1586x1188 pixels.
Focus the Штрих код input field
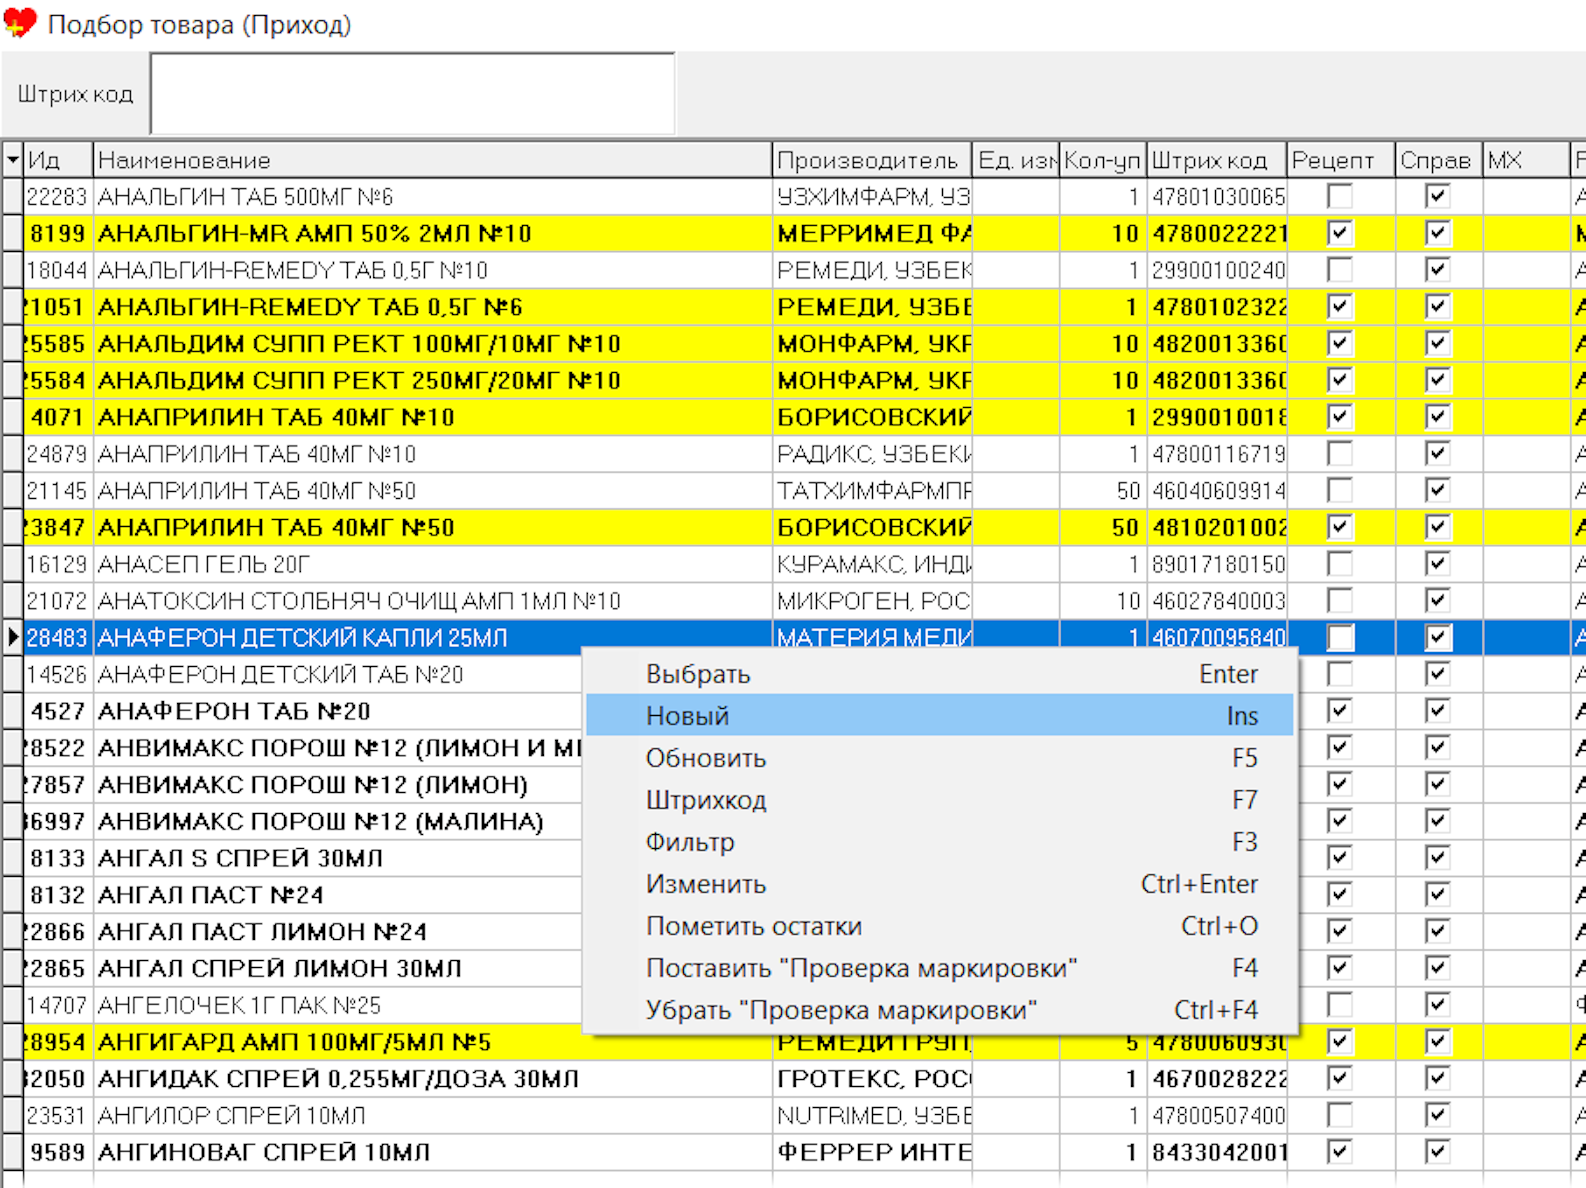pyautogui.click(x=412, y=94)
